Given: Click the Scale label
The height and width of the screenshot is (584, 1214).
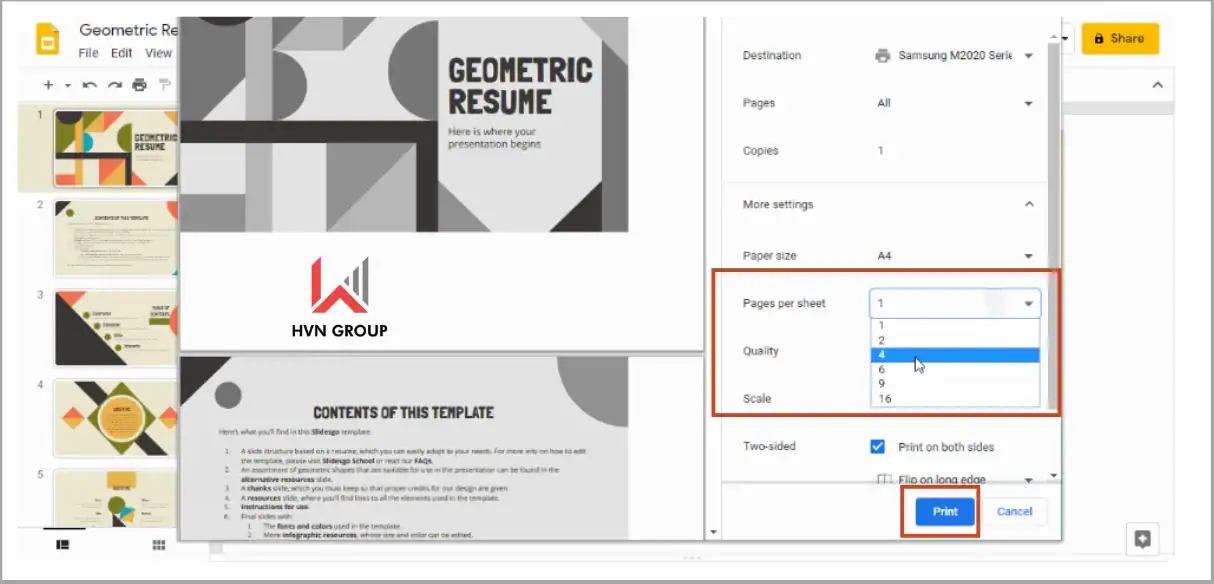Looking at the screenshot, I should pos(757,398).
